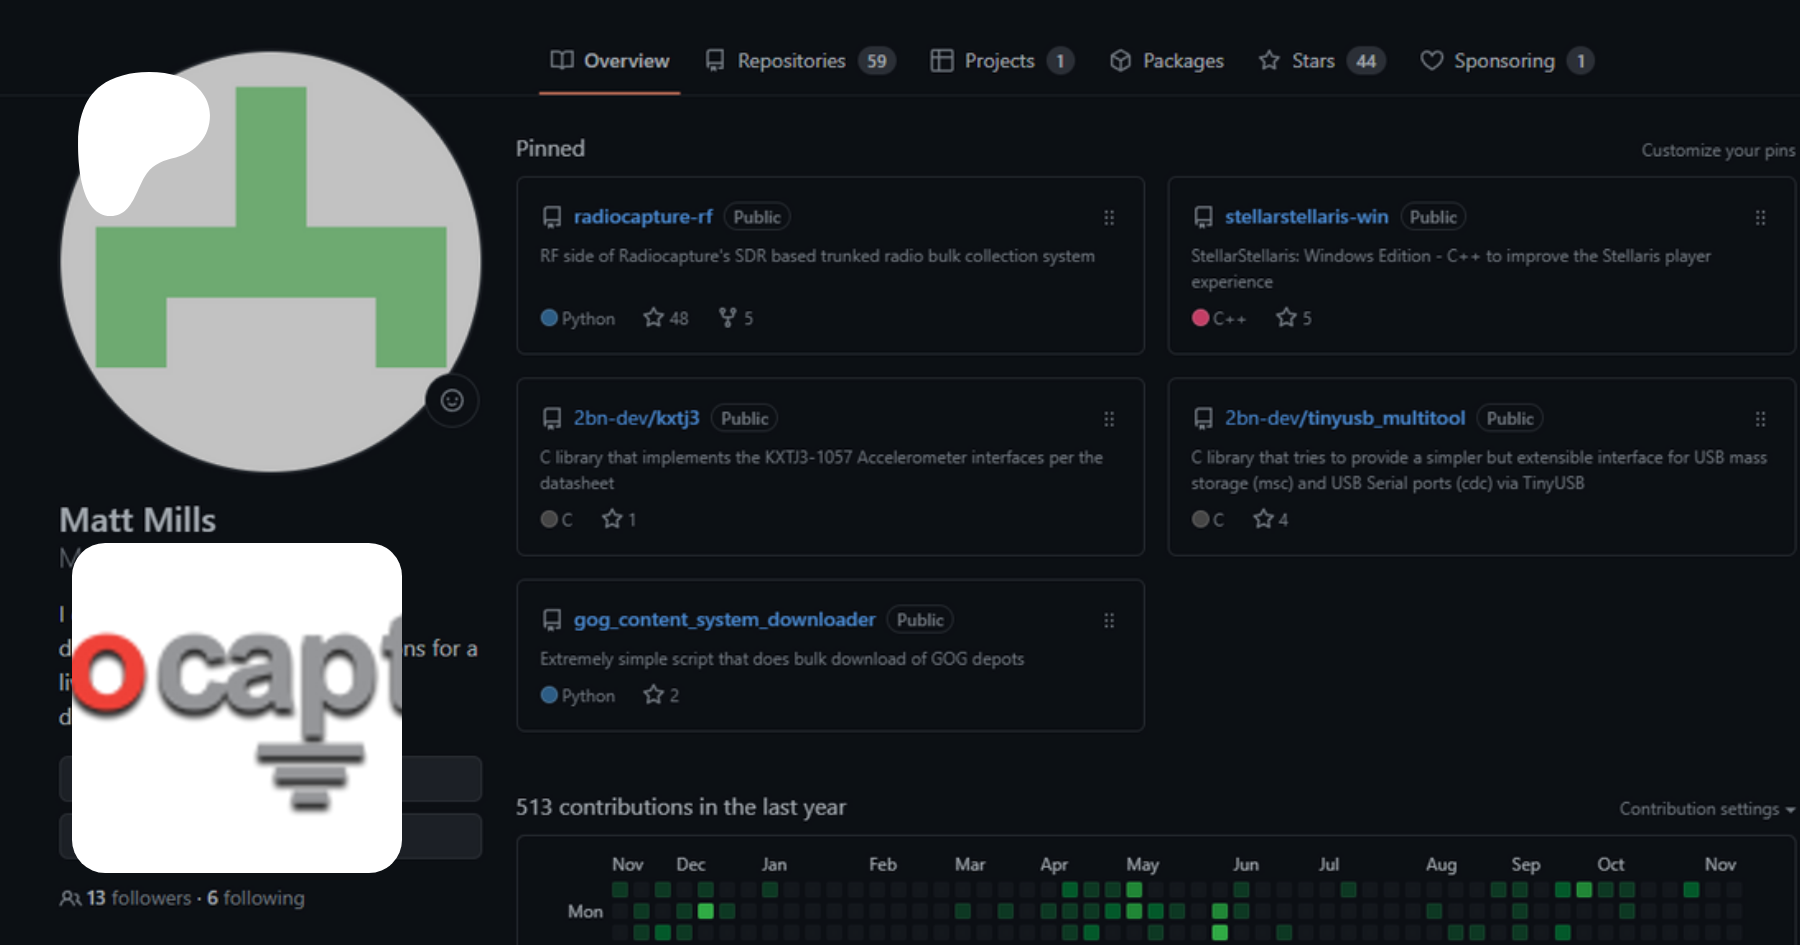The image size is (1800, 945).
Task: Click Customize your pins
Action: pyautogui.click(x=1717, y=150)
